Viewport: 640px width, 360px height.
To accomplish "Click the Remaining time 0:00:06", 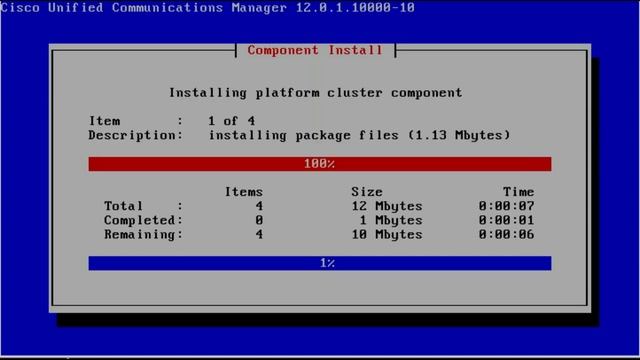I will 506,234.
